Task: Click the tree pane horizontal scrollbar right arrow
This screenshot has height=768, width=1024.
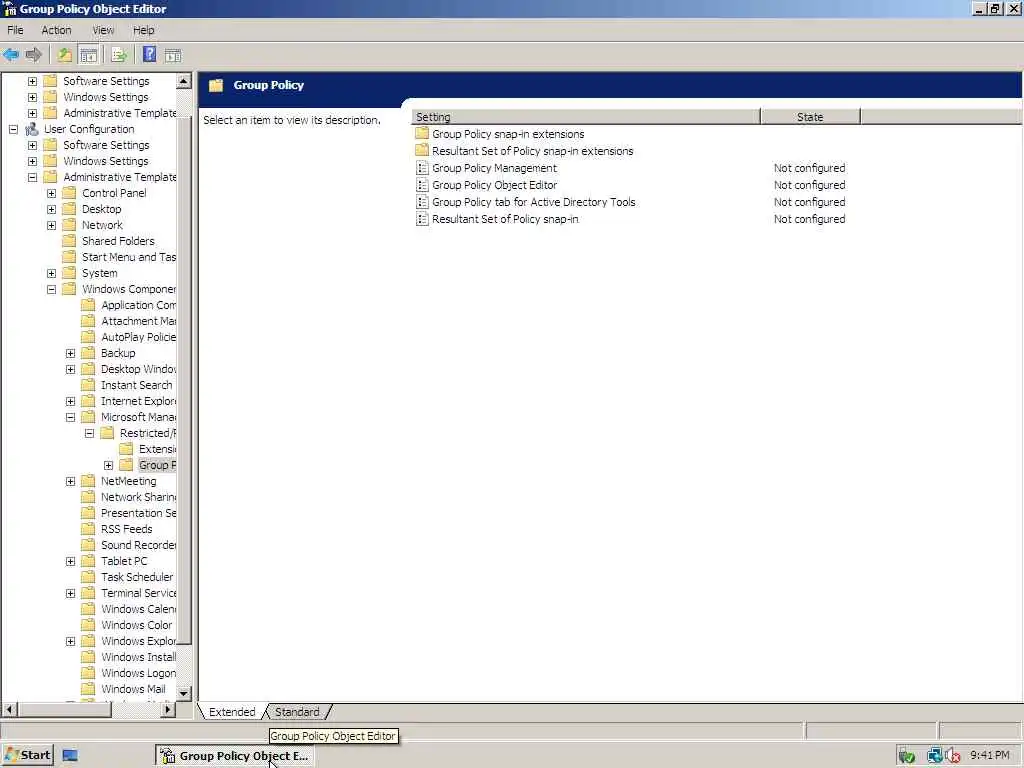Action: pyautogui.click(x=168, y=709)
